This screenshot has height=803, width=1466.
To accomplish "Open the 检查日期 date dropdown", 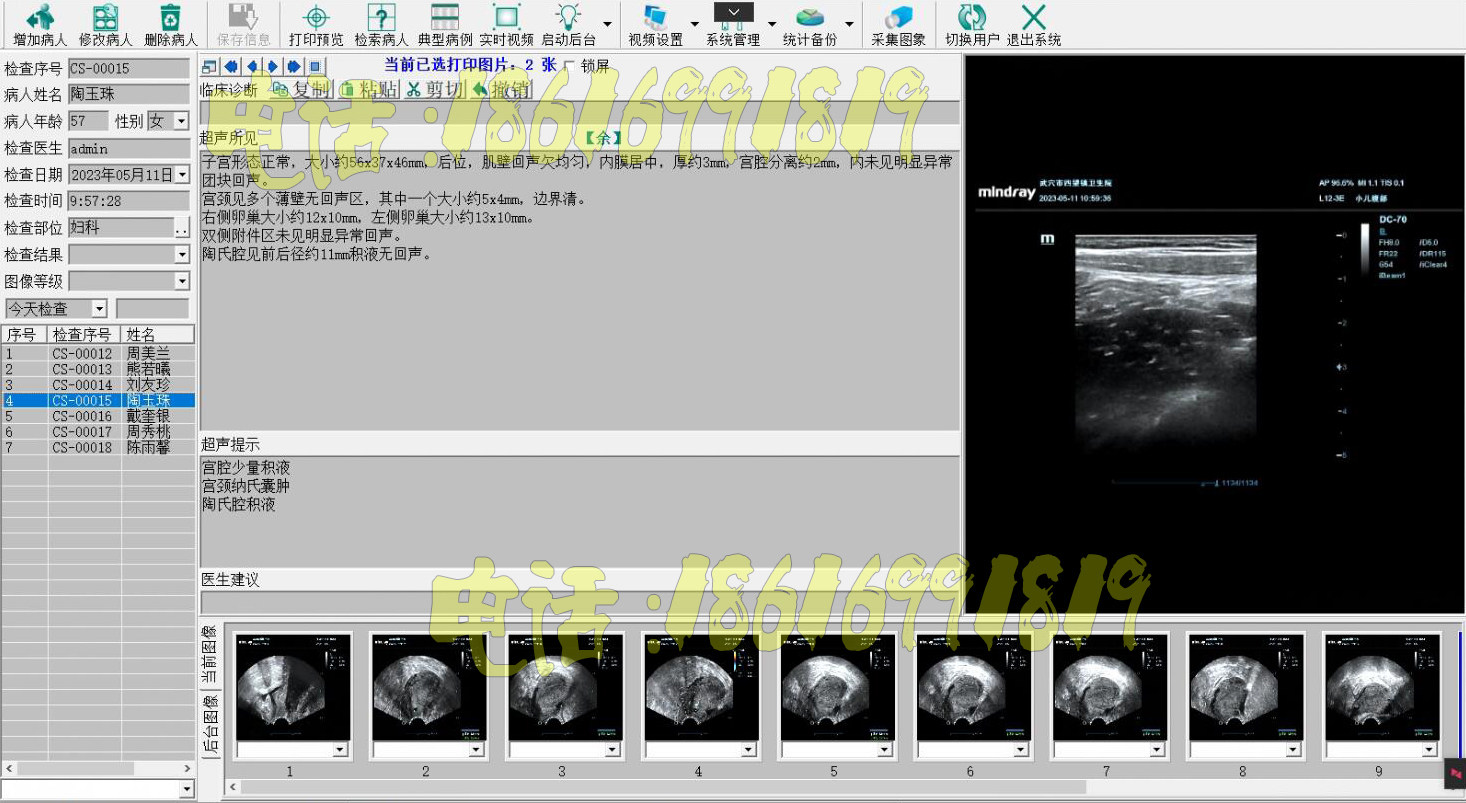I will (x=182, y=174).
